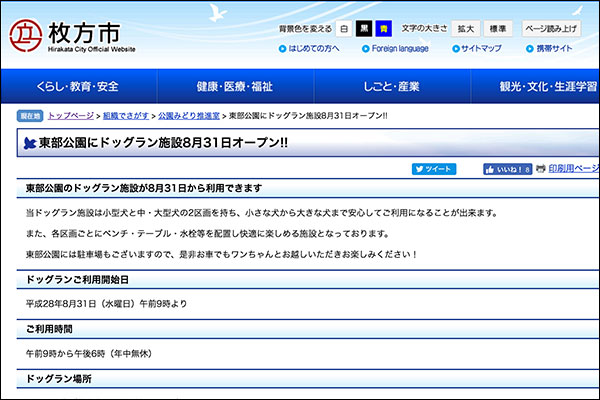Viewport: 600px width, 400px height.
Task: Select the しごと・産業 navigation tab
Action: (391, 87)
